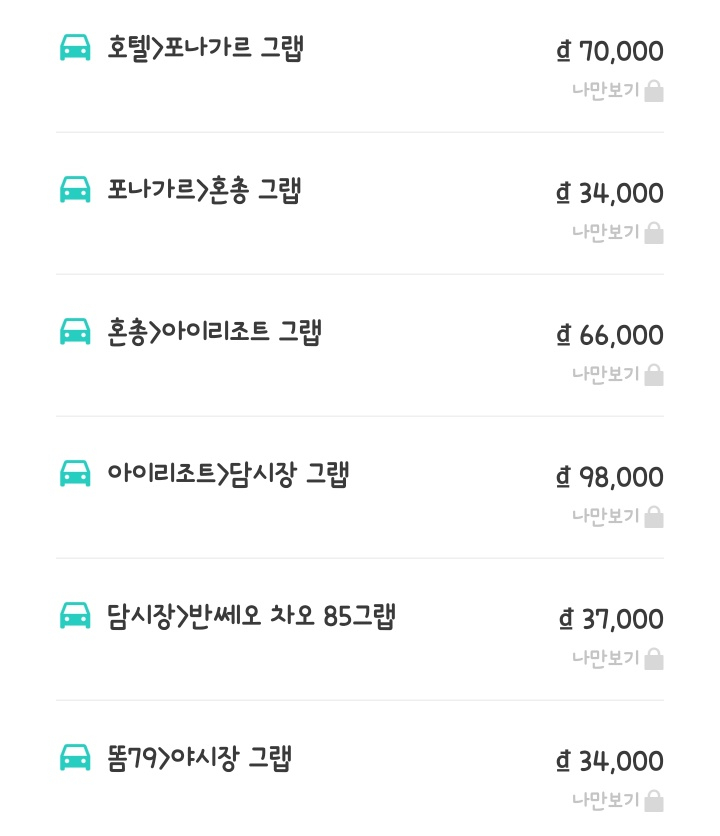The width and height of the screenshot is (720, 836).
Task: Click the lock icon under the ₫ 70,000 amount
Action: point(654,92)
